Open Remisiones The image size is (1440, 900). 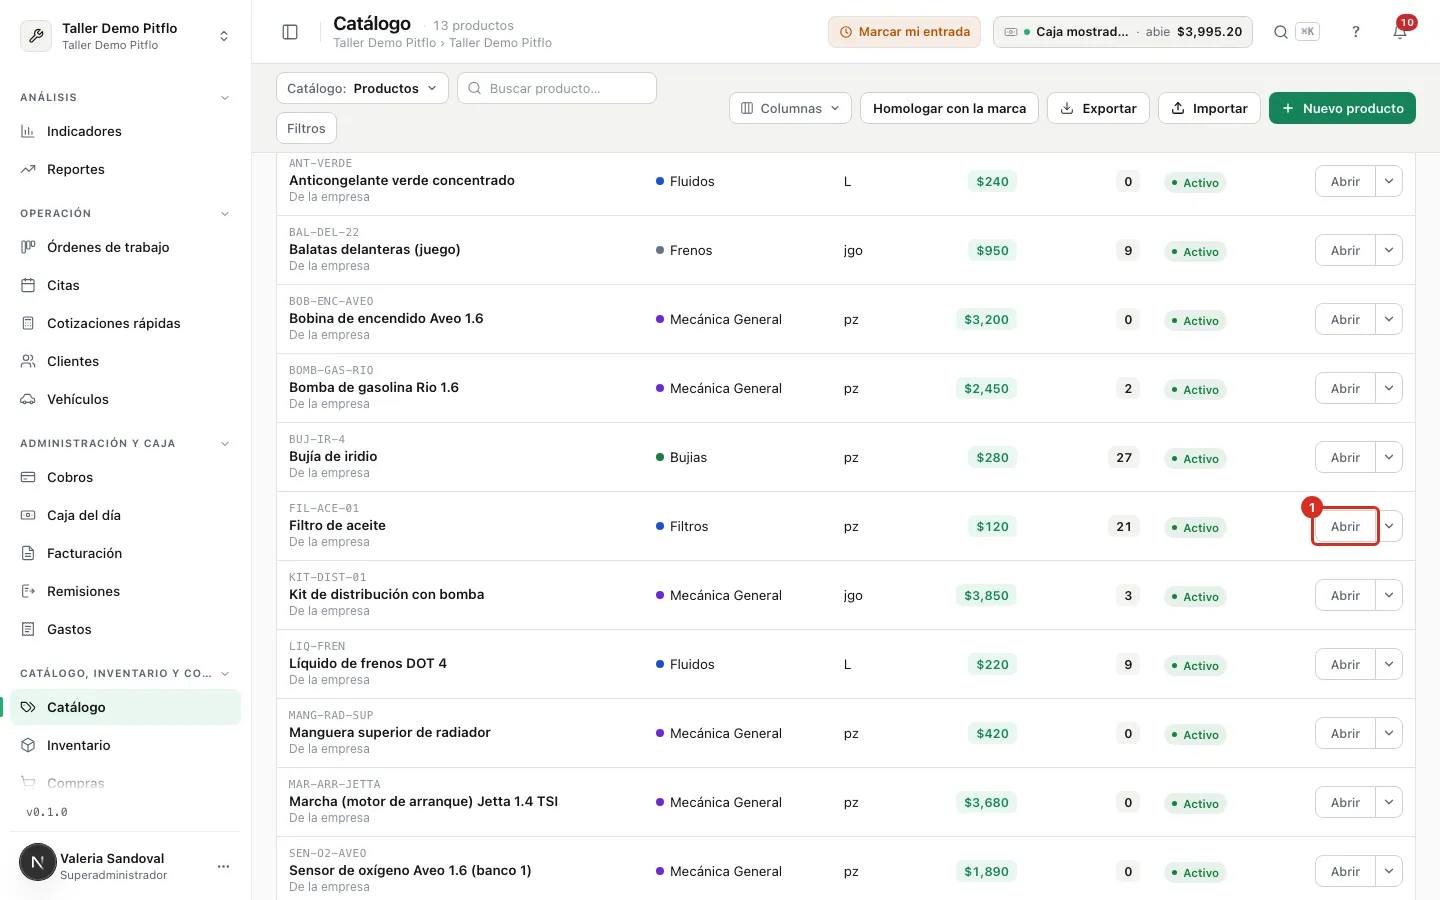pos(125,591)
